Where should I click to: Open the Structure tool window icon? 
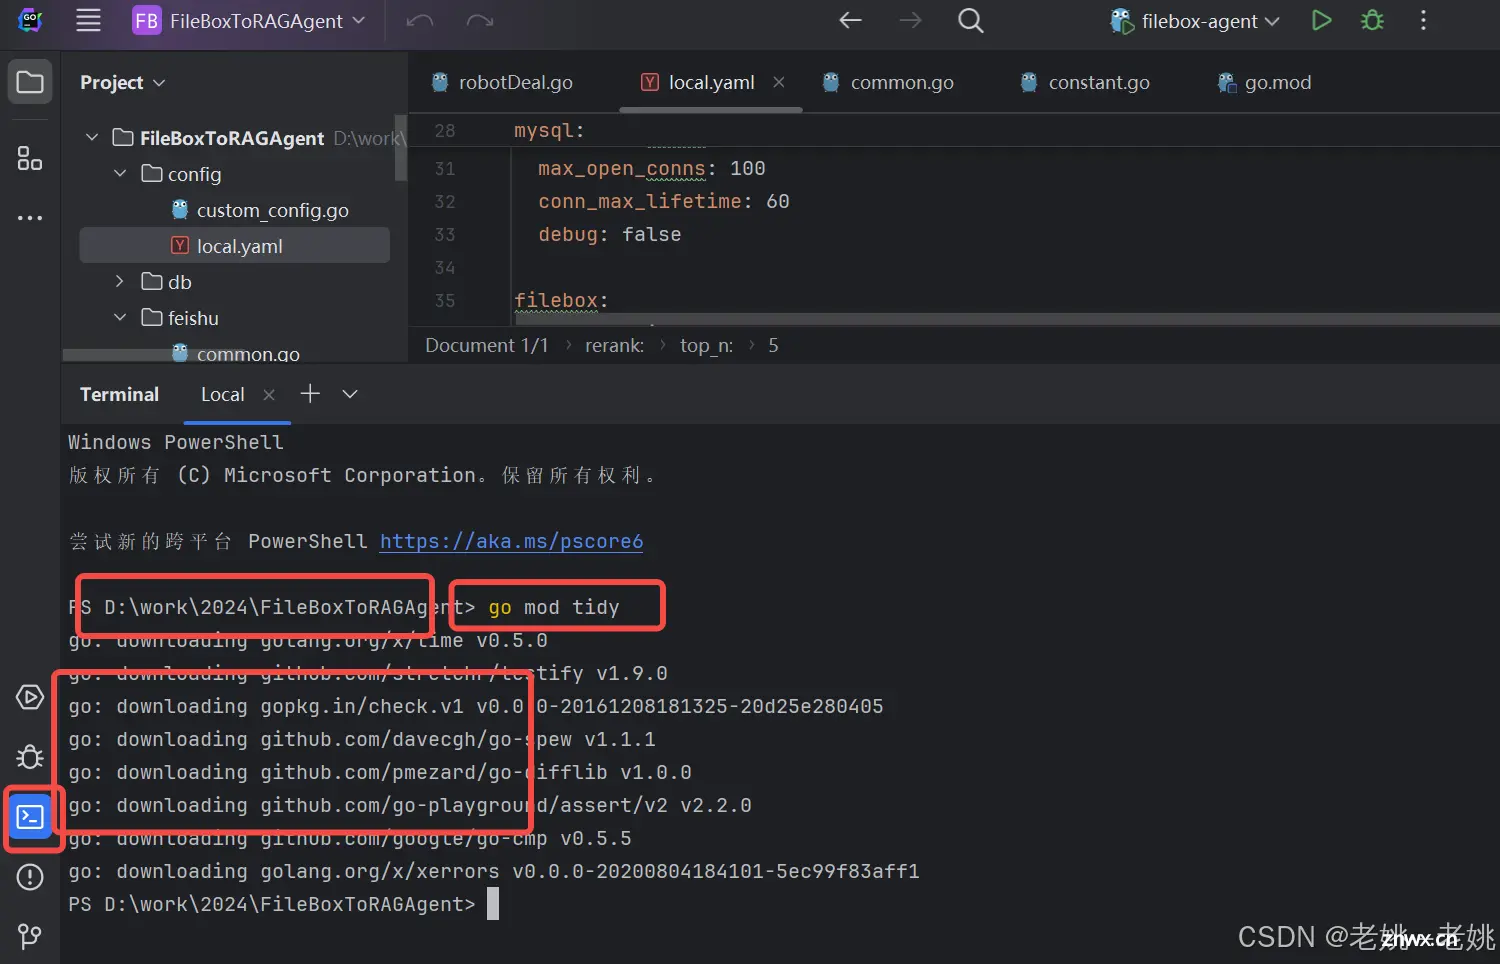[30, 158]
